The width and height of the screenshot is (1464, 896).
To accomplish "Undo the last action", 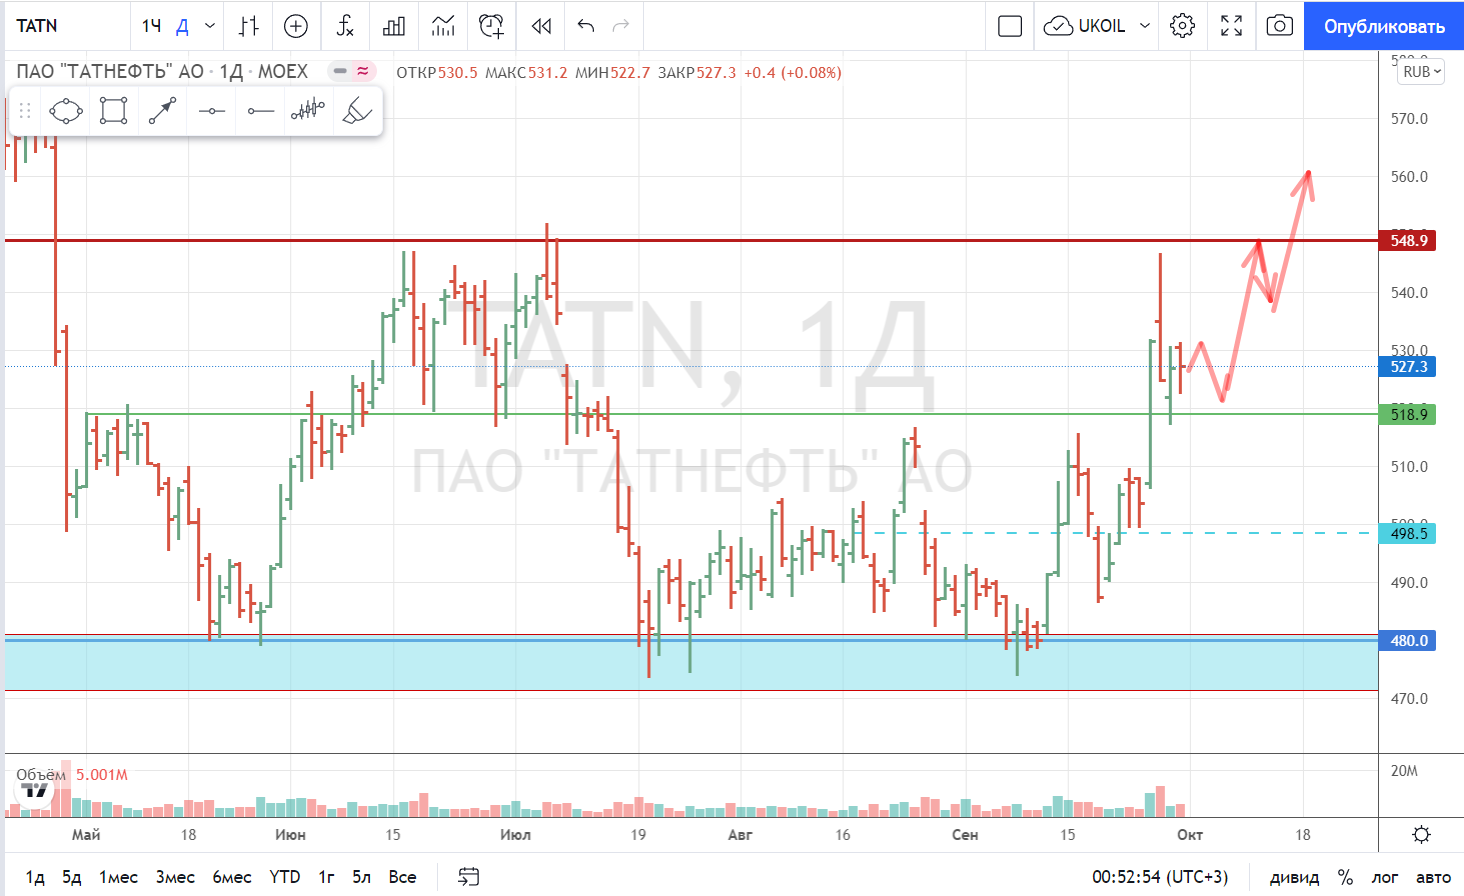I will pyautogui.click(x=586, y=26).
